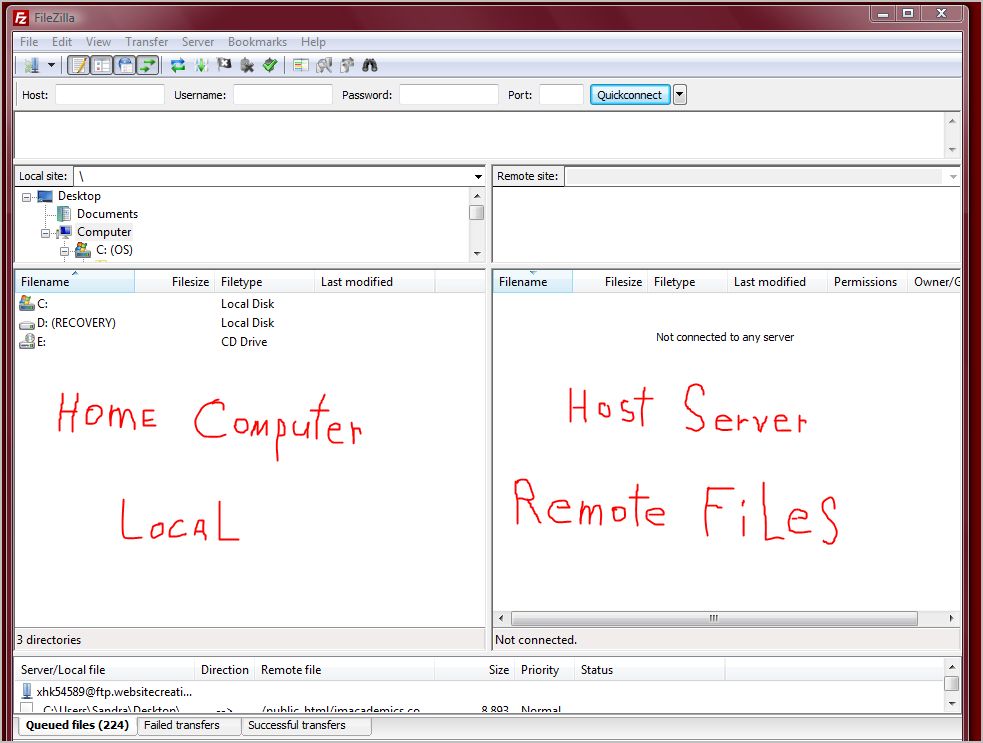The width and height of the screenshot is (983, 743).
Task: Click the disconnect from server icon
Action: coord(247,66)
